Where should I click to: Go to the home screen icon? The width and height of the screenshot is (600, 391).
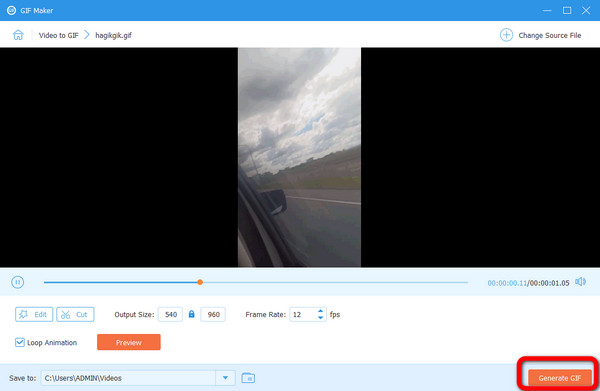click(x=18, y=35)
